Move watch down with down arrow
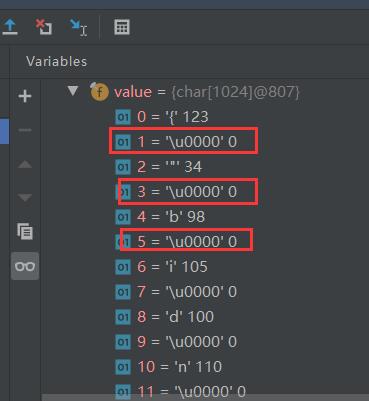 (x=25, y=198)
